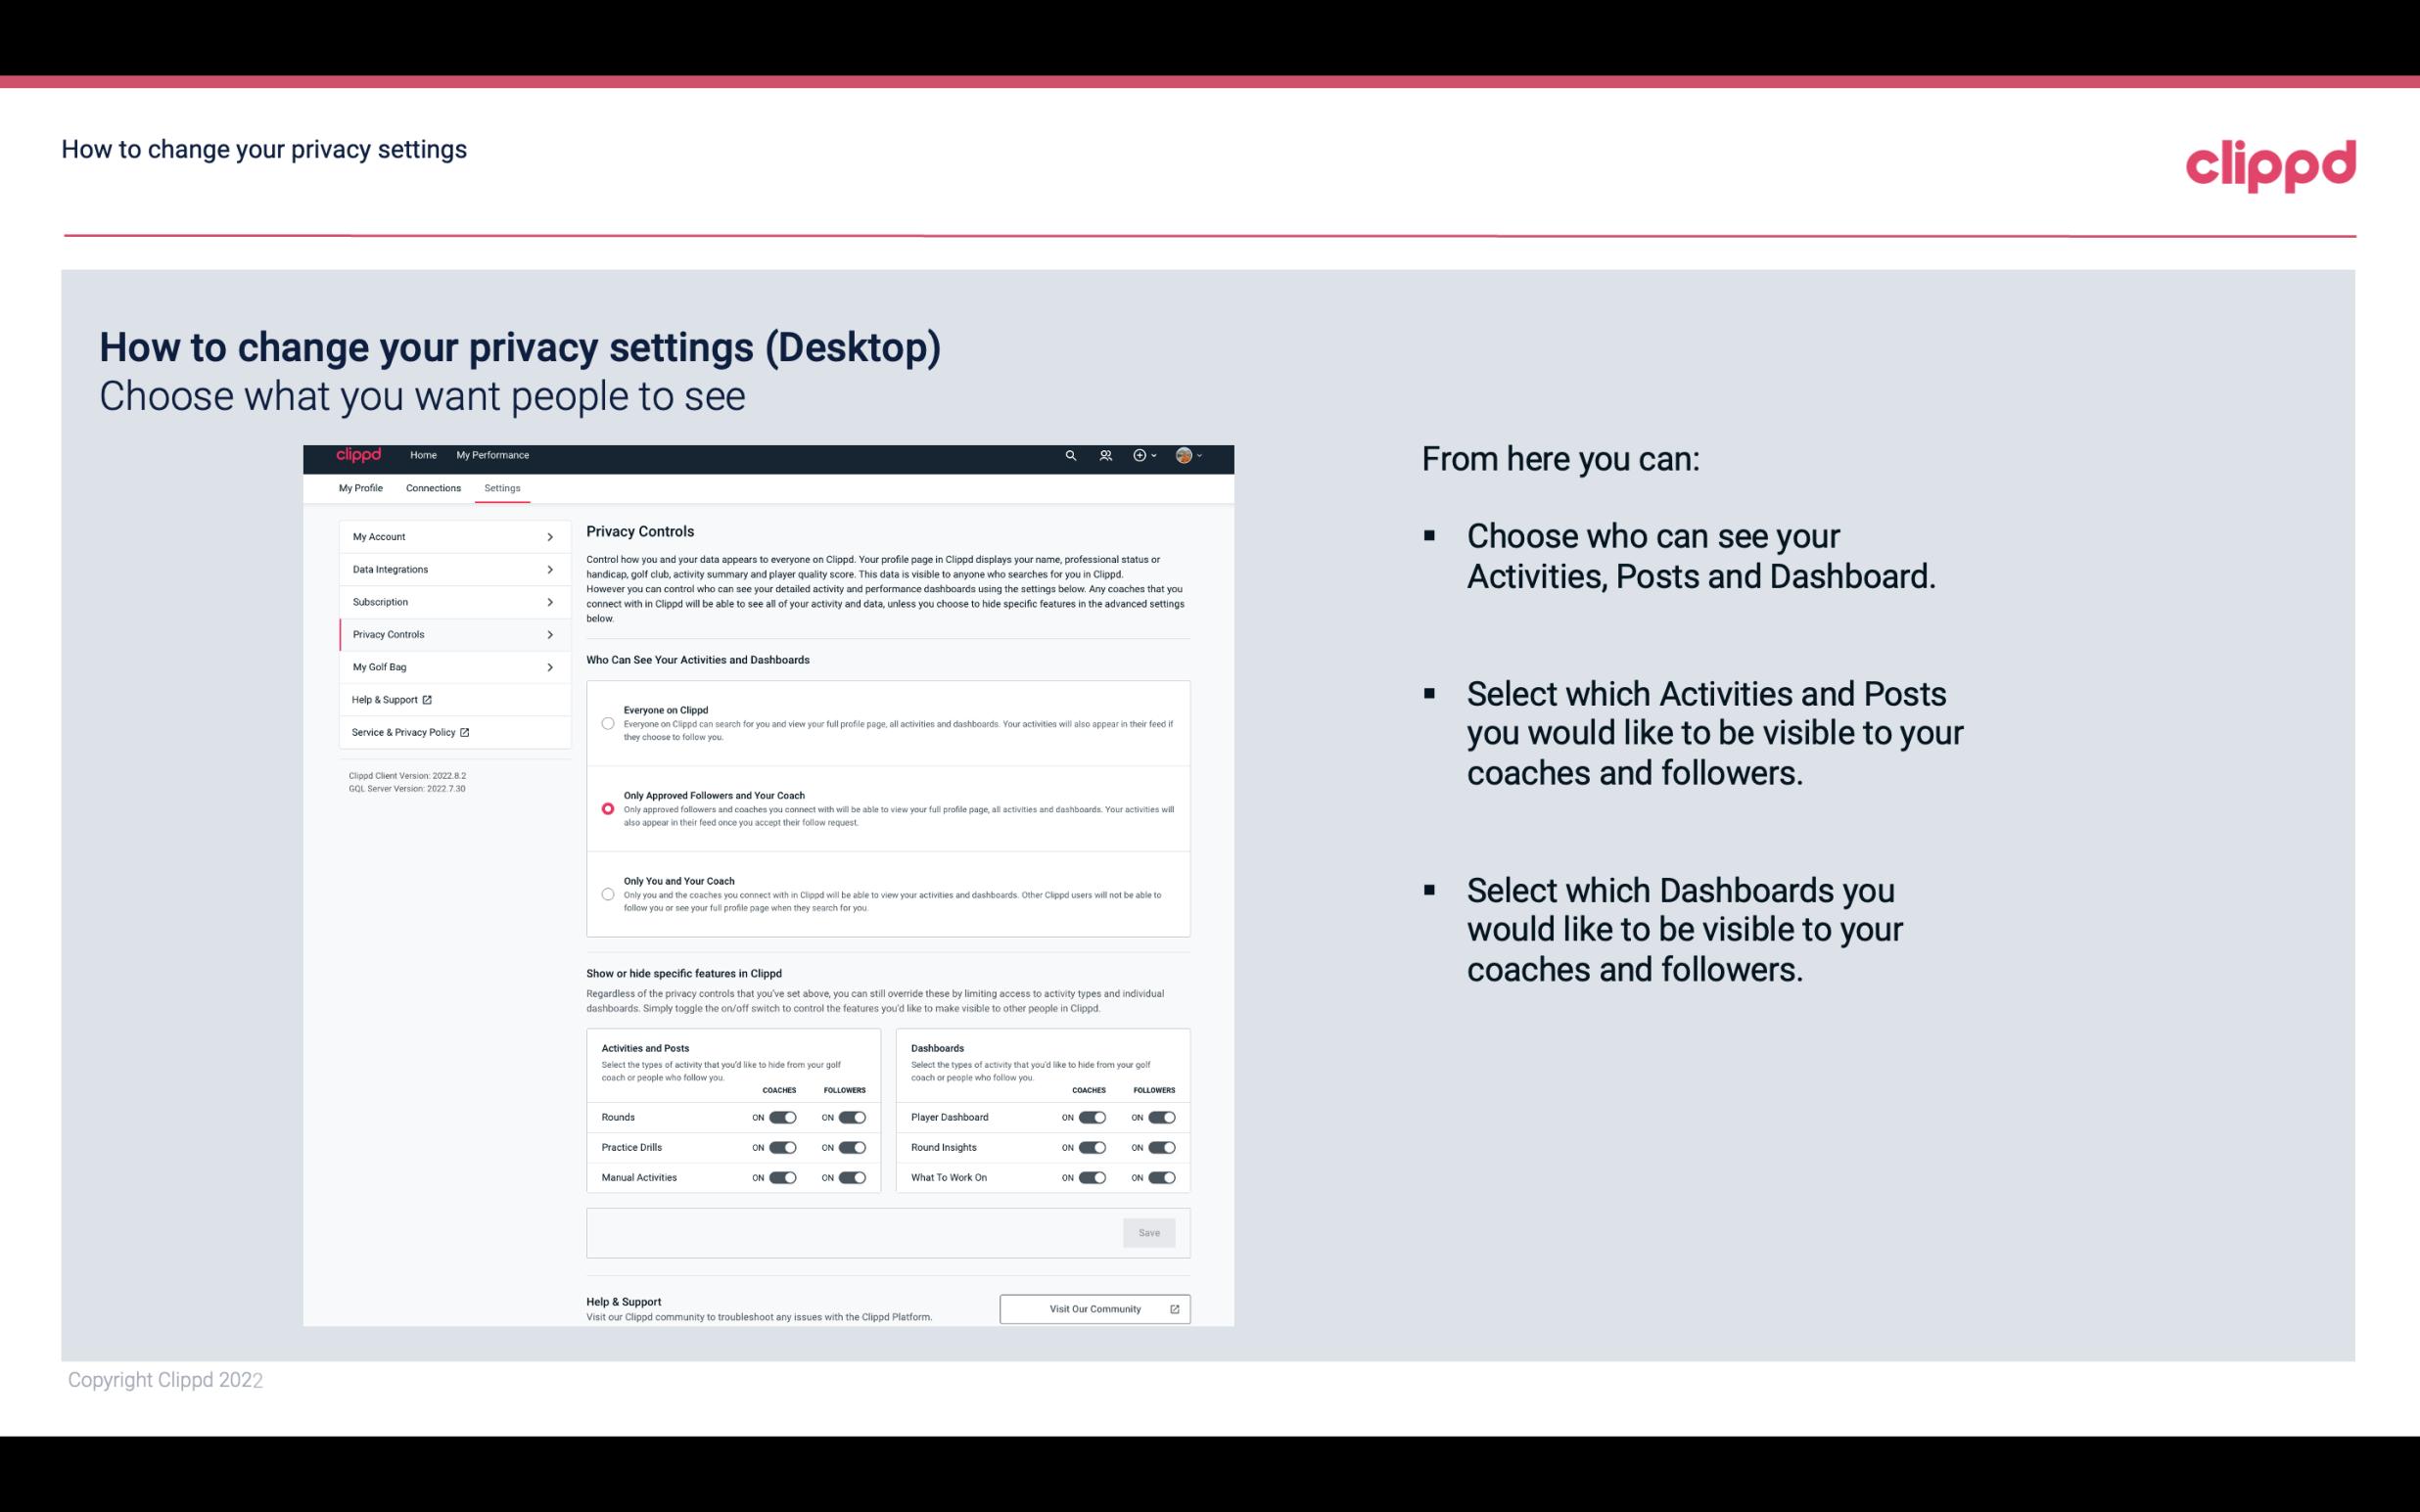
Task: Toggle Practice Drills for Followers on
Action: coord(852,1148)
